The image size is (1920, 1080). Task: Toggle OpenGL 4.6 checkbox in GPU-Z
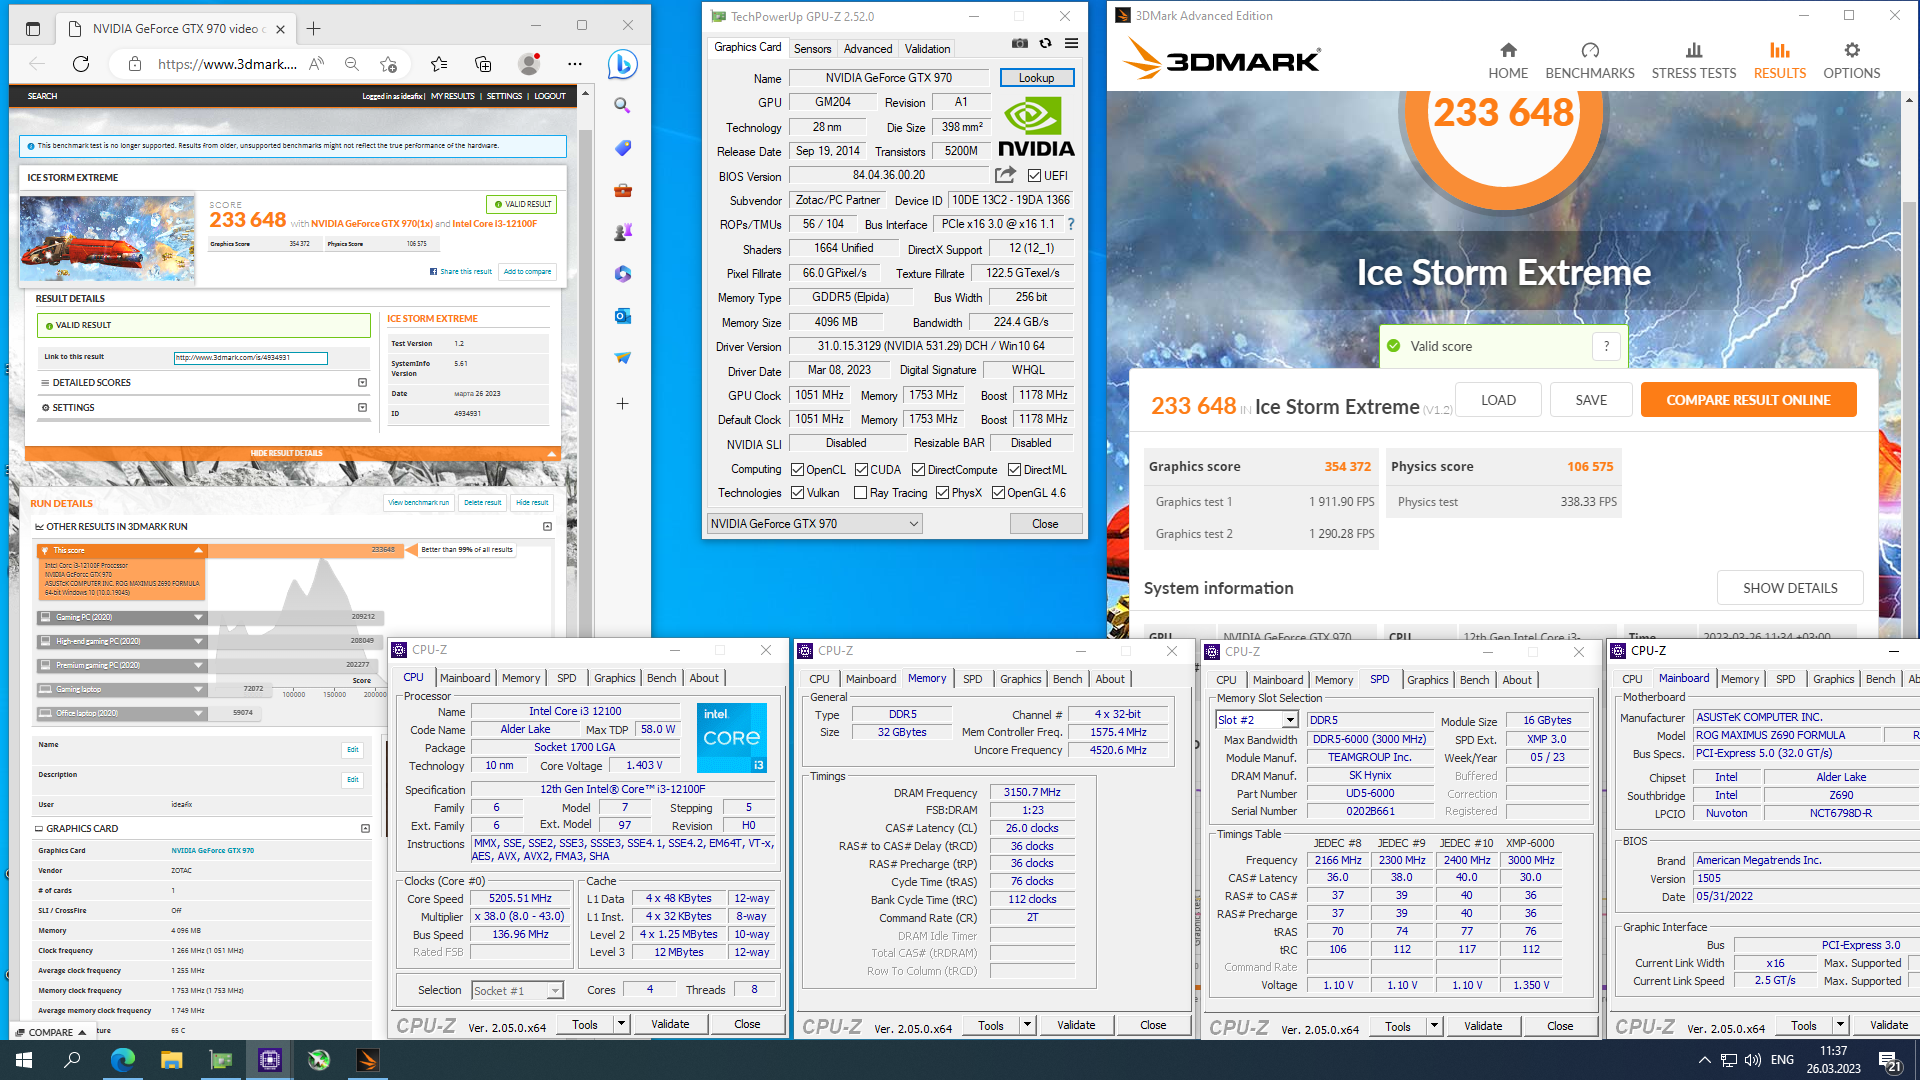[x=998, y=493]
